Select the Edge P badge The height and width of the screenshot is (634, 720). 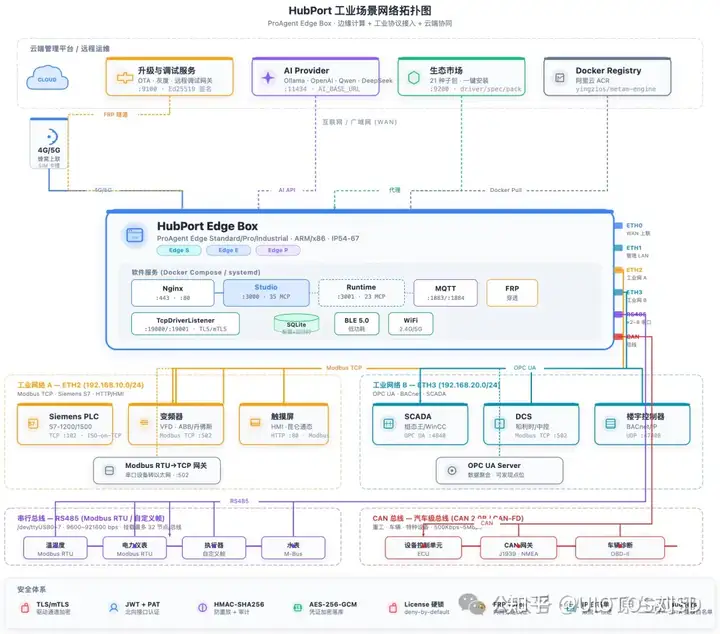(278, 250)
